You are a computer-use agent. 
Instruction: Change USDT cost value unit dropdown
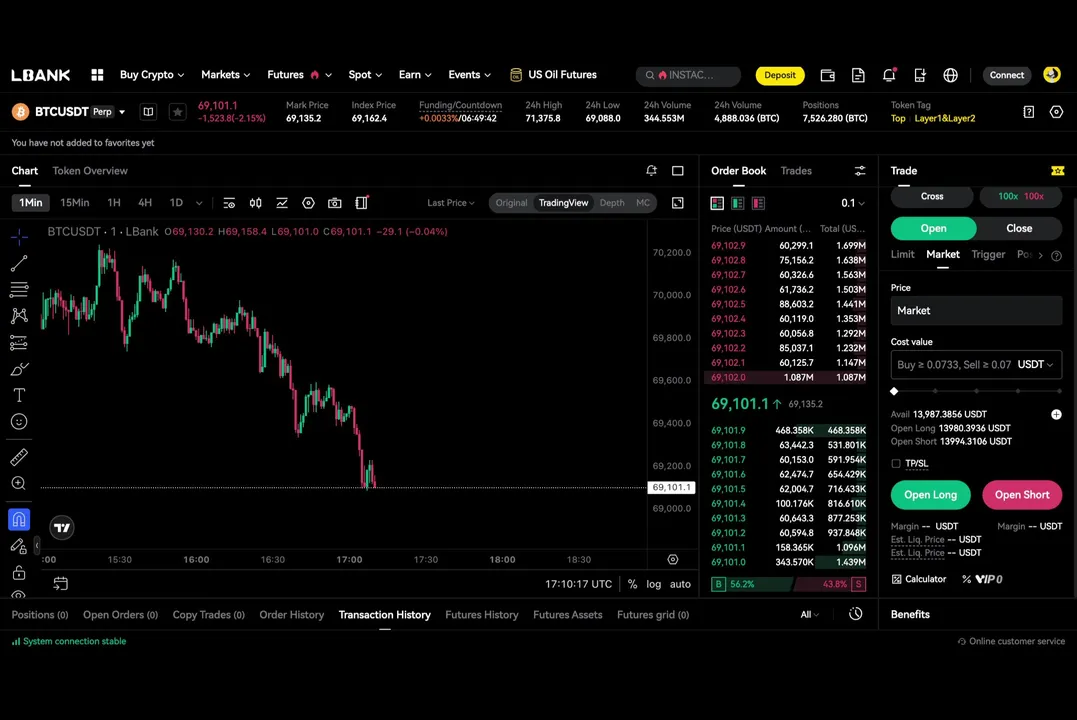pos(1035,365)
